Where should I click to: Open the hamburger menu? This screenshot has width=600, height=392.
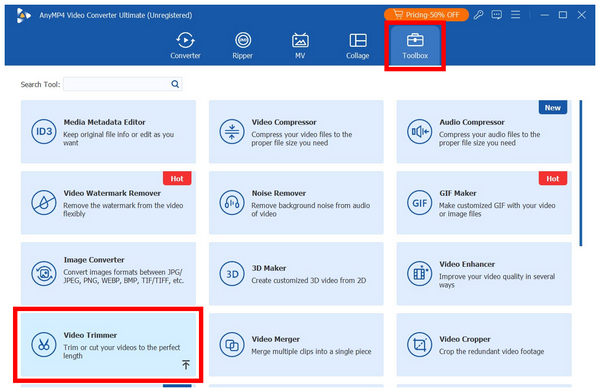click(x=515, y=15)
